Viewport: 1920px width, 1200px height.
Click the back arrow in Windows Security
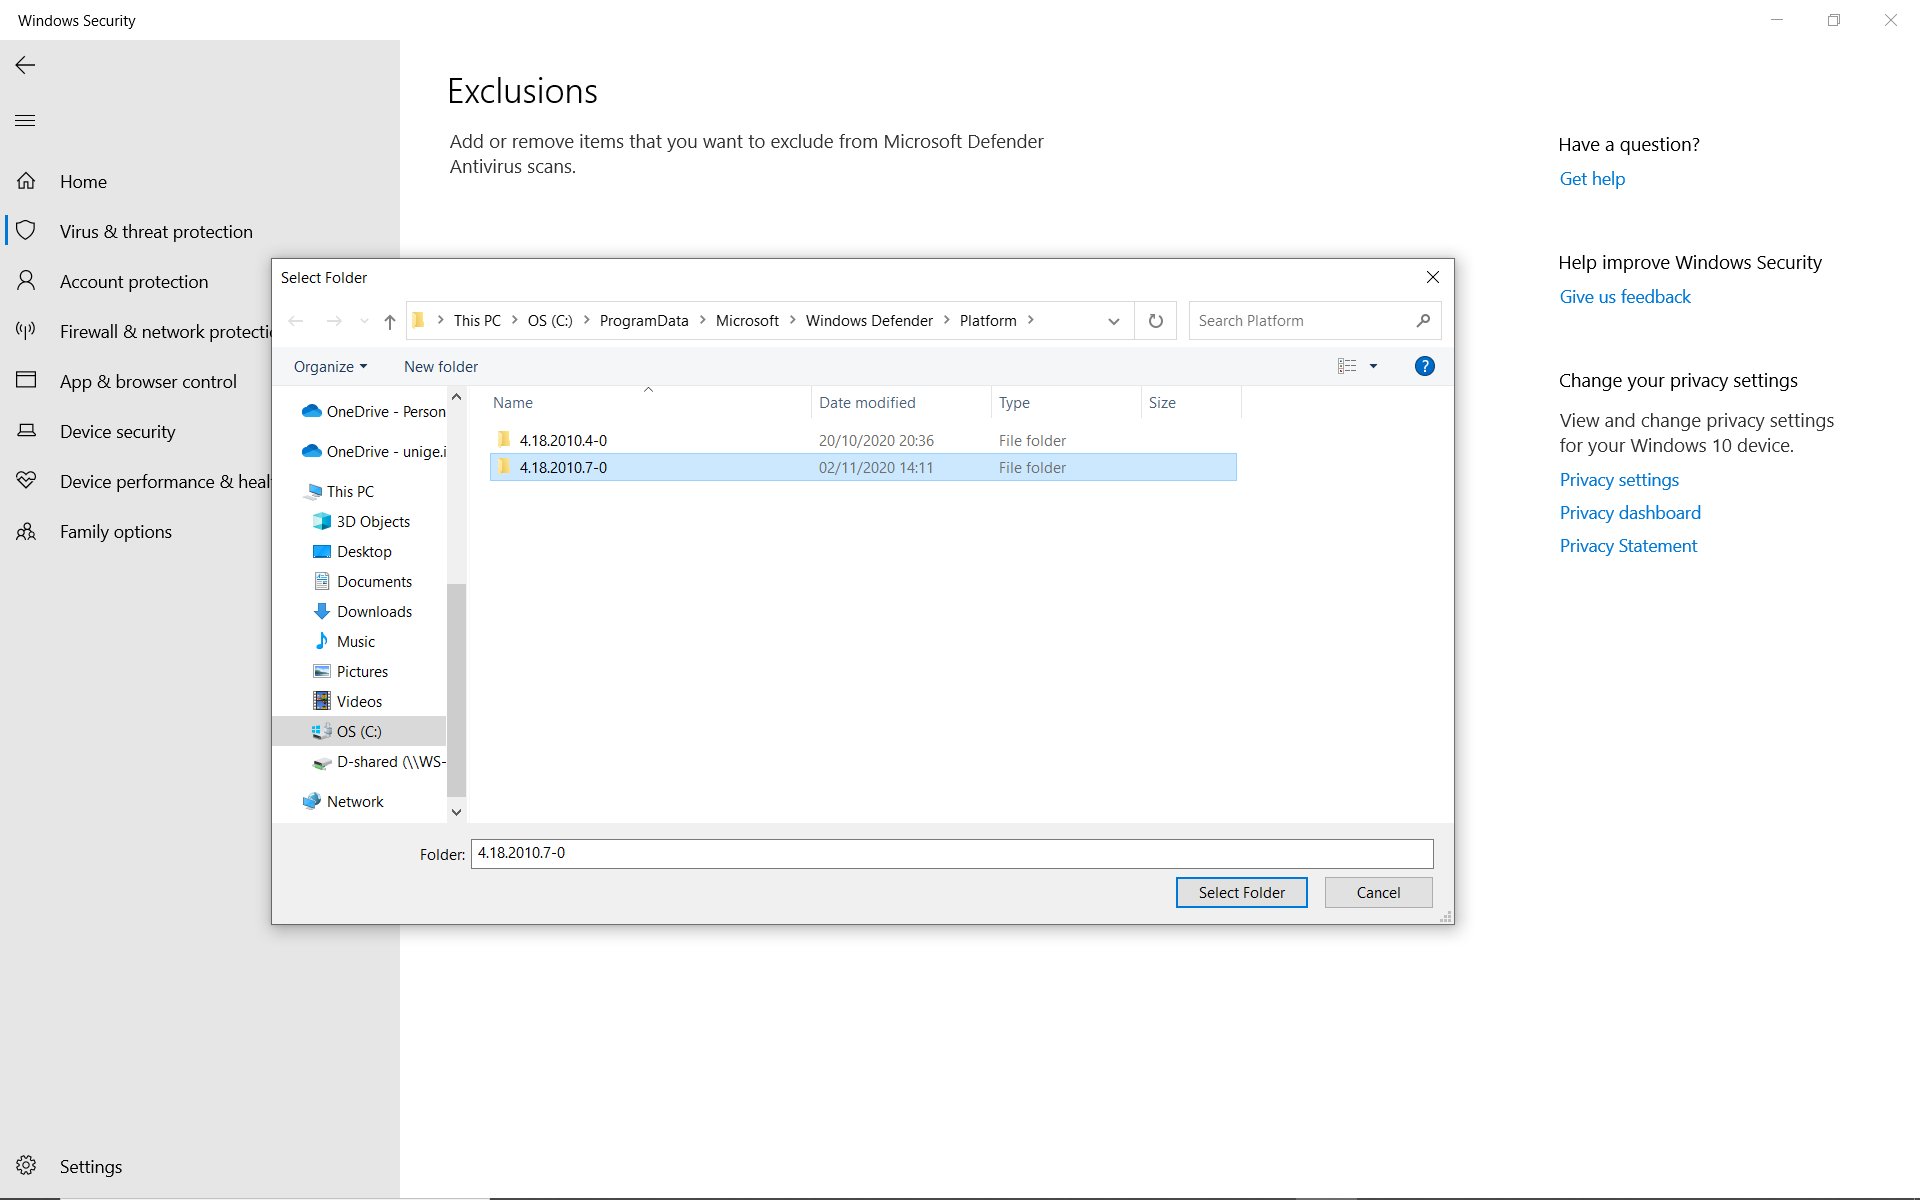25,65
